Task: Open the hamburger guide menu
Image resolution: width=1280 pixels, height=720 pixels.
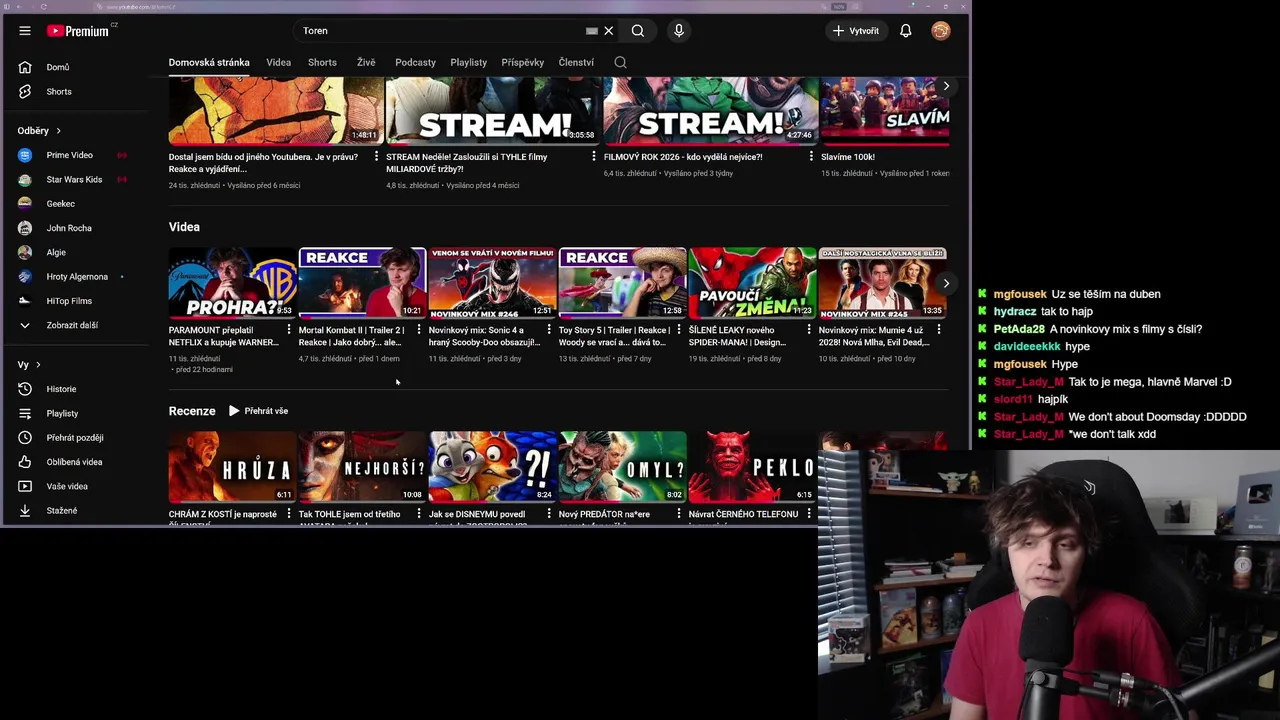Action: coord(25,31)
